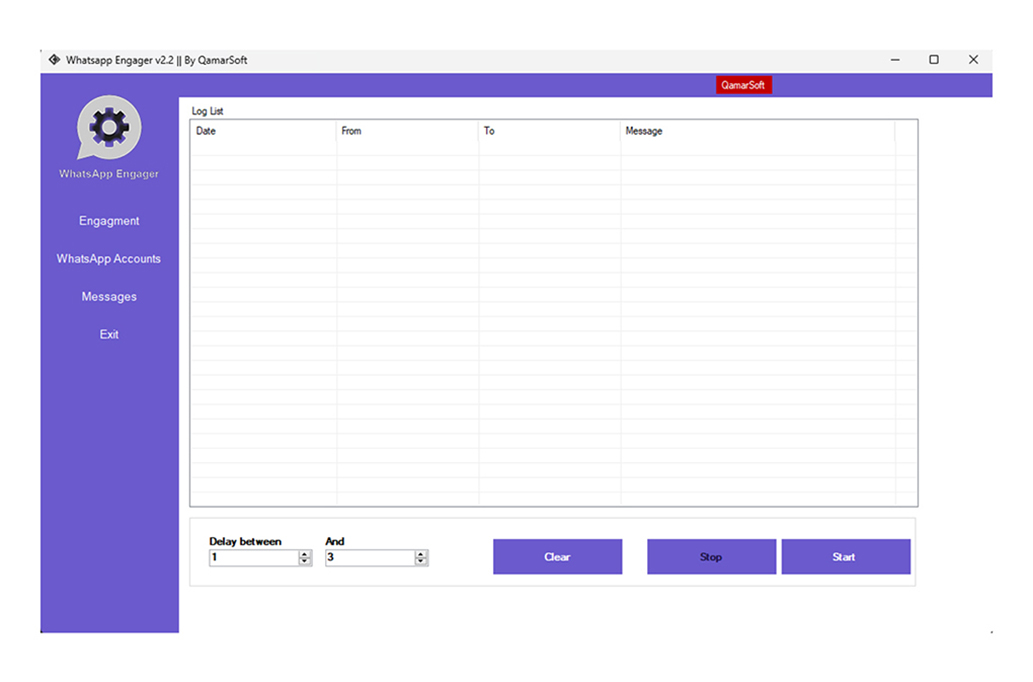
Task: Start the engagement process
Action: click(x=845, y=557)
